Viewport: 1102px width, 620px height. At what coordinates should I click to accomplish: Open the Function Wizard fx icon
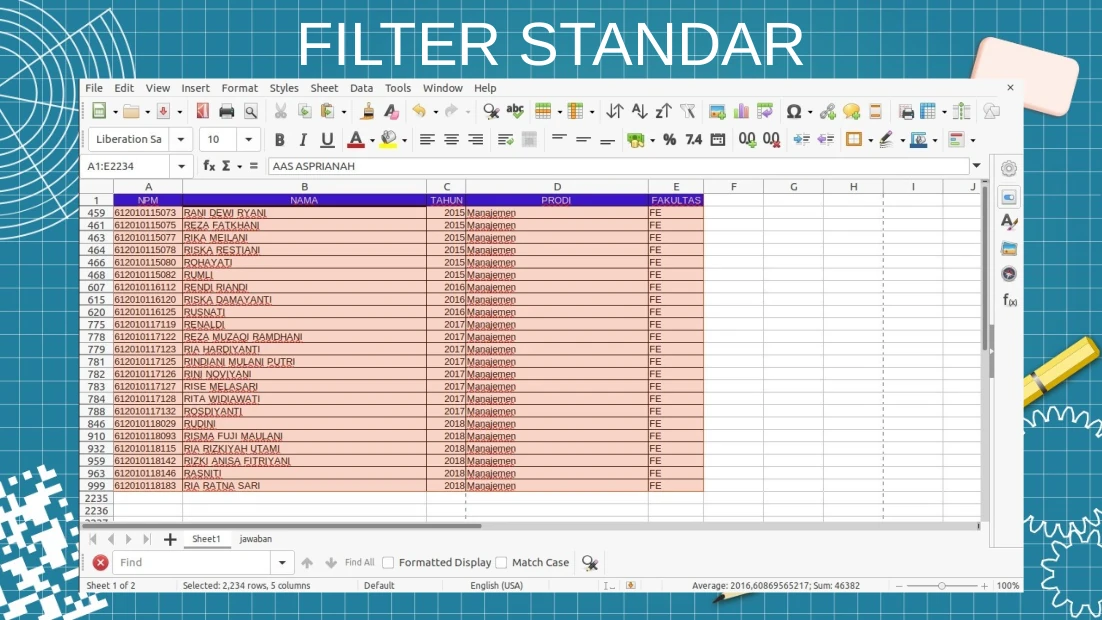(209, 166)
